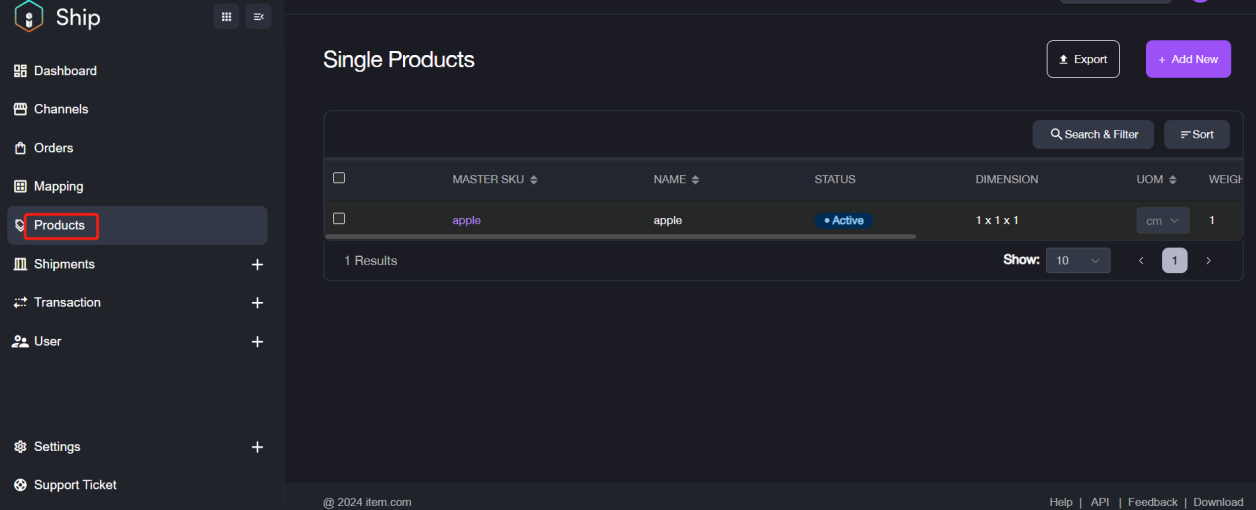
Task: Click the Add New button
Action: (x=1188, y=59)
